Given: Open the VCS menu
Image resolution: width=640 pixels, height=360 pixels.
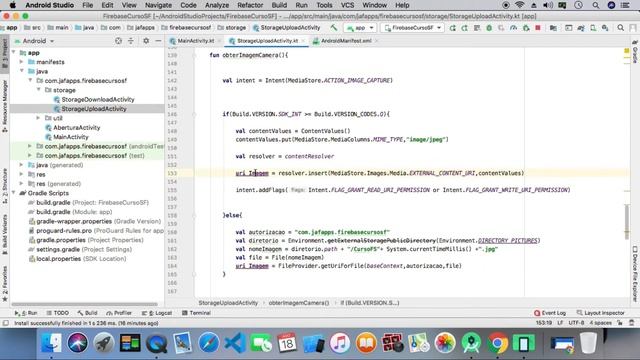Looking at the screenshot, I should click(347, 5).
